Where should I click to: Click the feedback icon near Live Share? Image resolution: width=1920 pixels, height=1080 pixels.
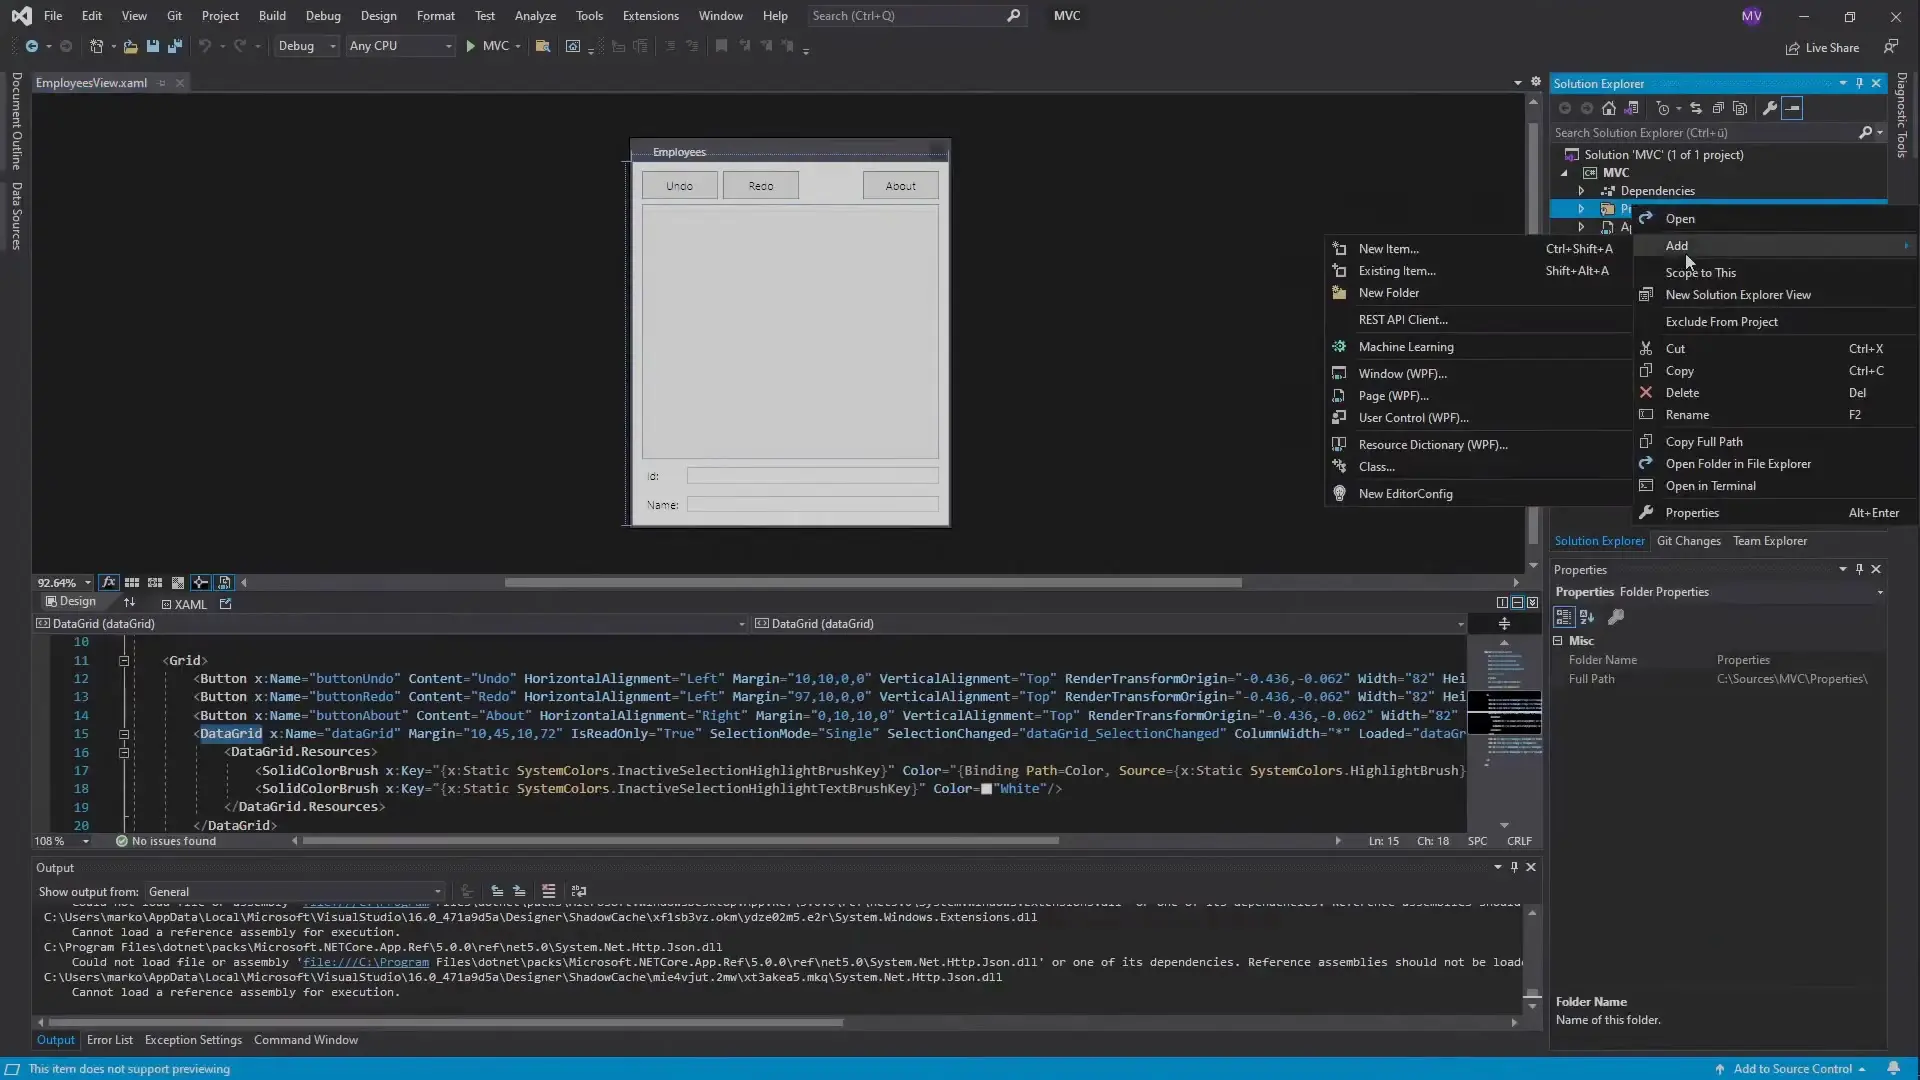[x=1891, y=47]
